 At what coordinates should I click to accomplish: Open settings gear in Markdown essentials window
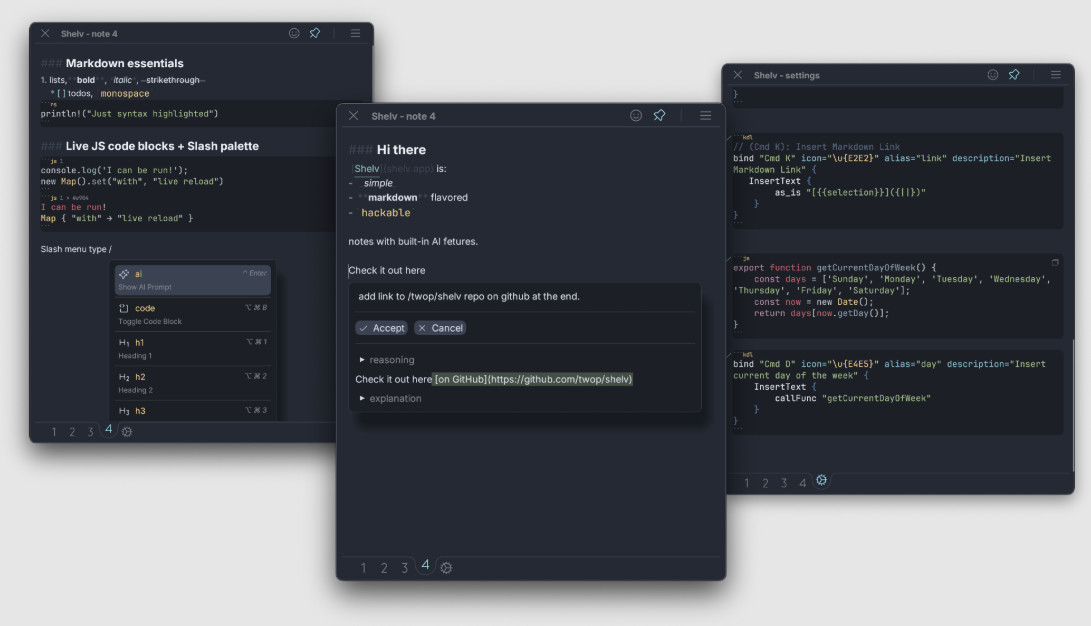click(x=127, y=431)
